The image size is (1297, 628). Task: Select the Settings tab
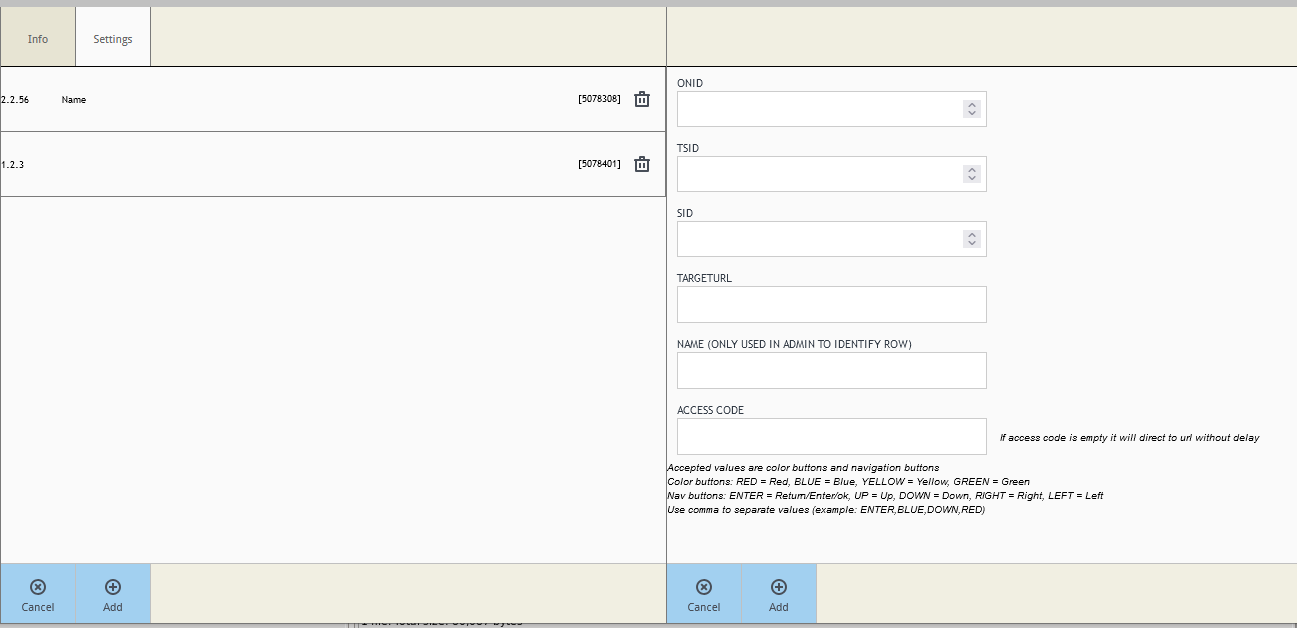113,39
